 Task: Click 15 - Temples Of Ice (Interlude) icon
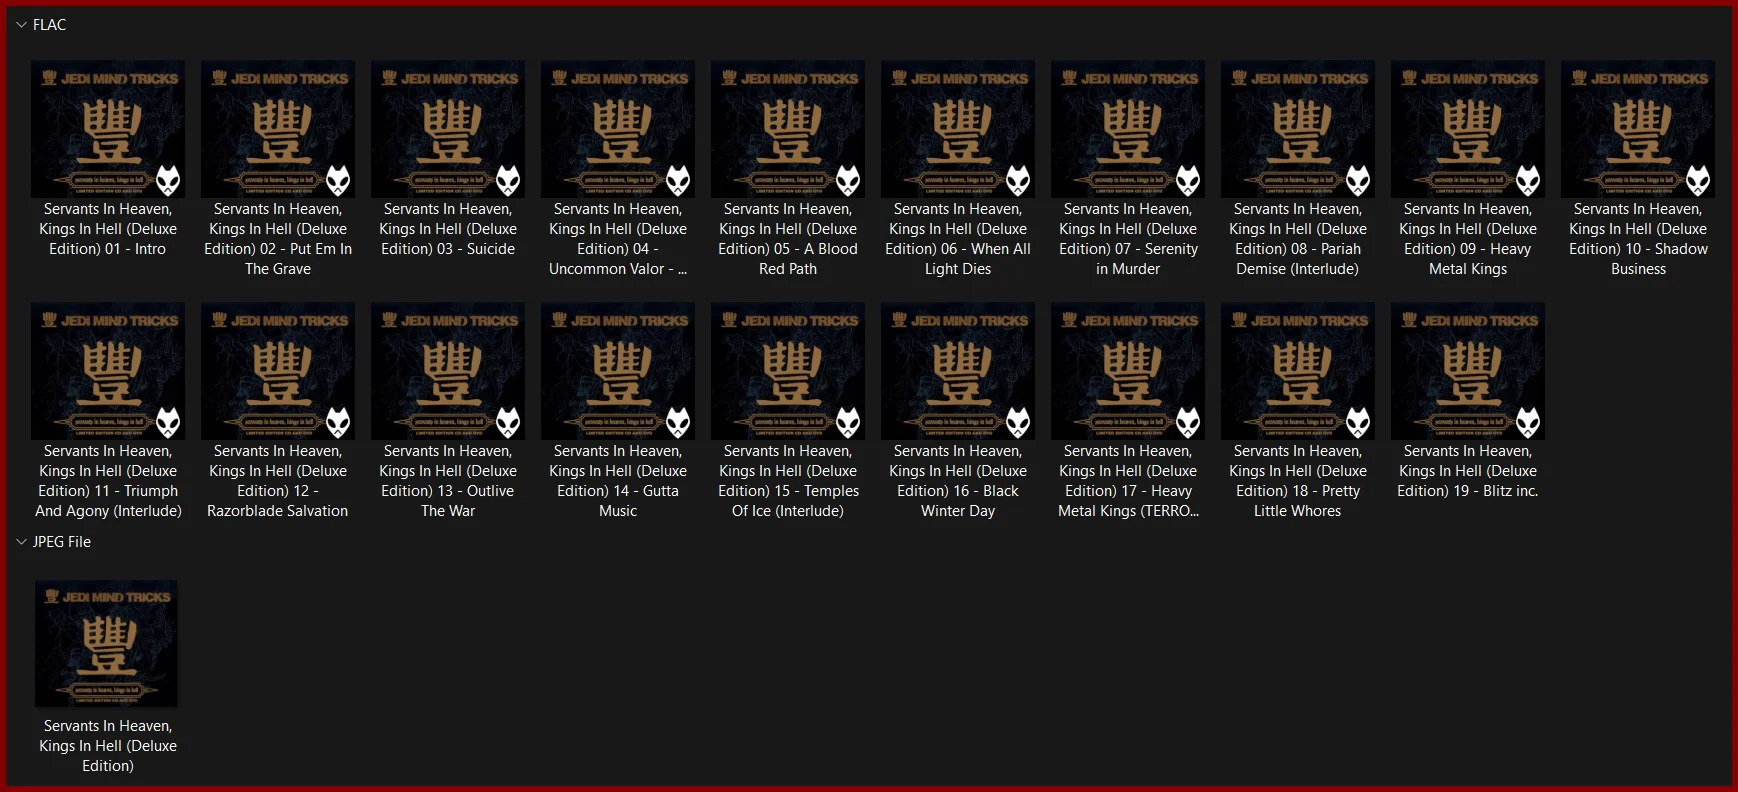(x=788, y=371)
